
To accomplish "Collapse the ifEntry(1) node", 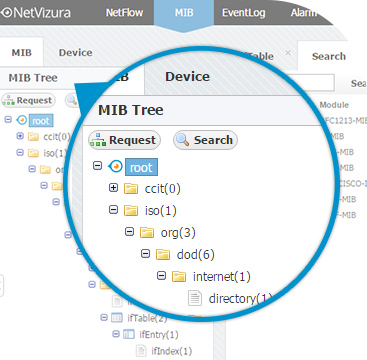I will 116,333.
